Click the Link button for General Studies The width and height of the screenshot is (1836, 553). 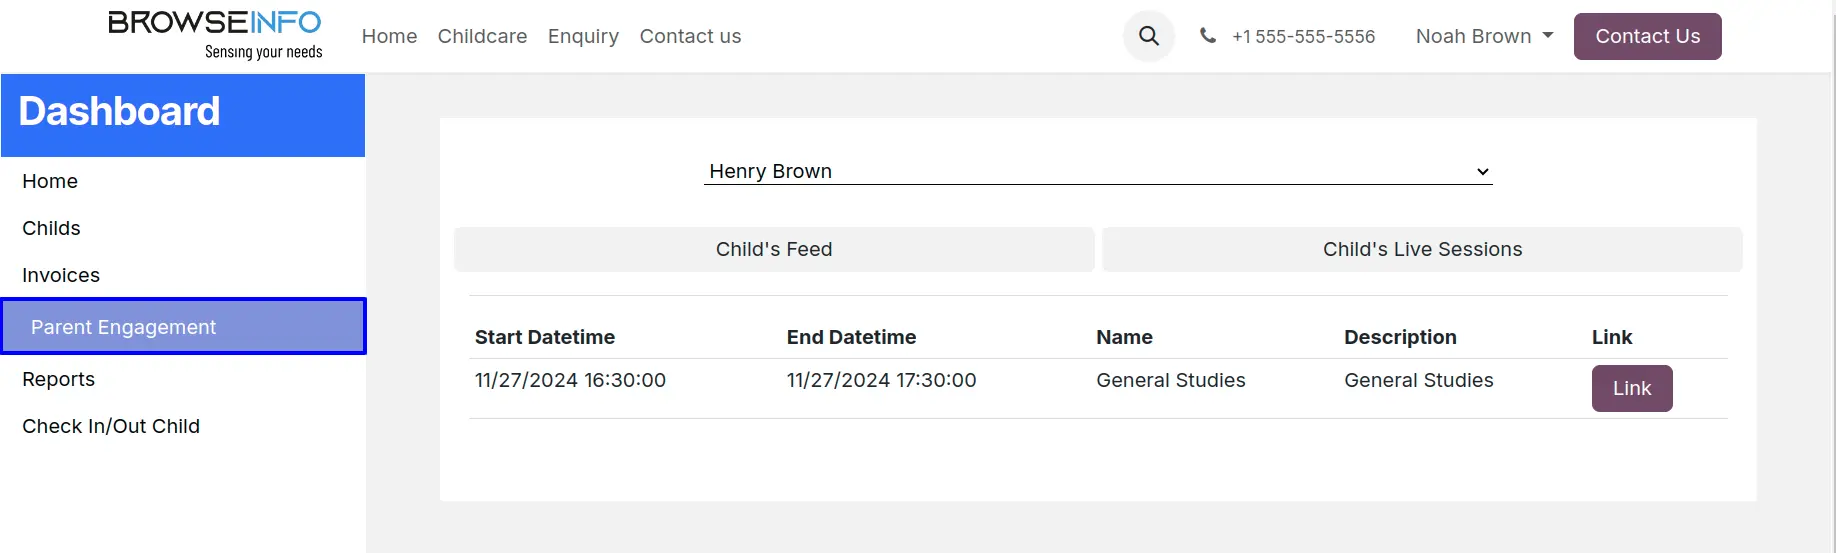coord(1631,388)
